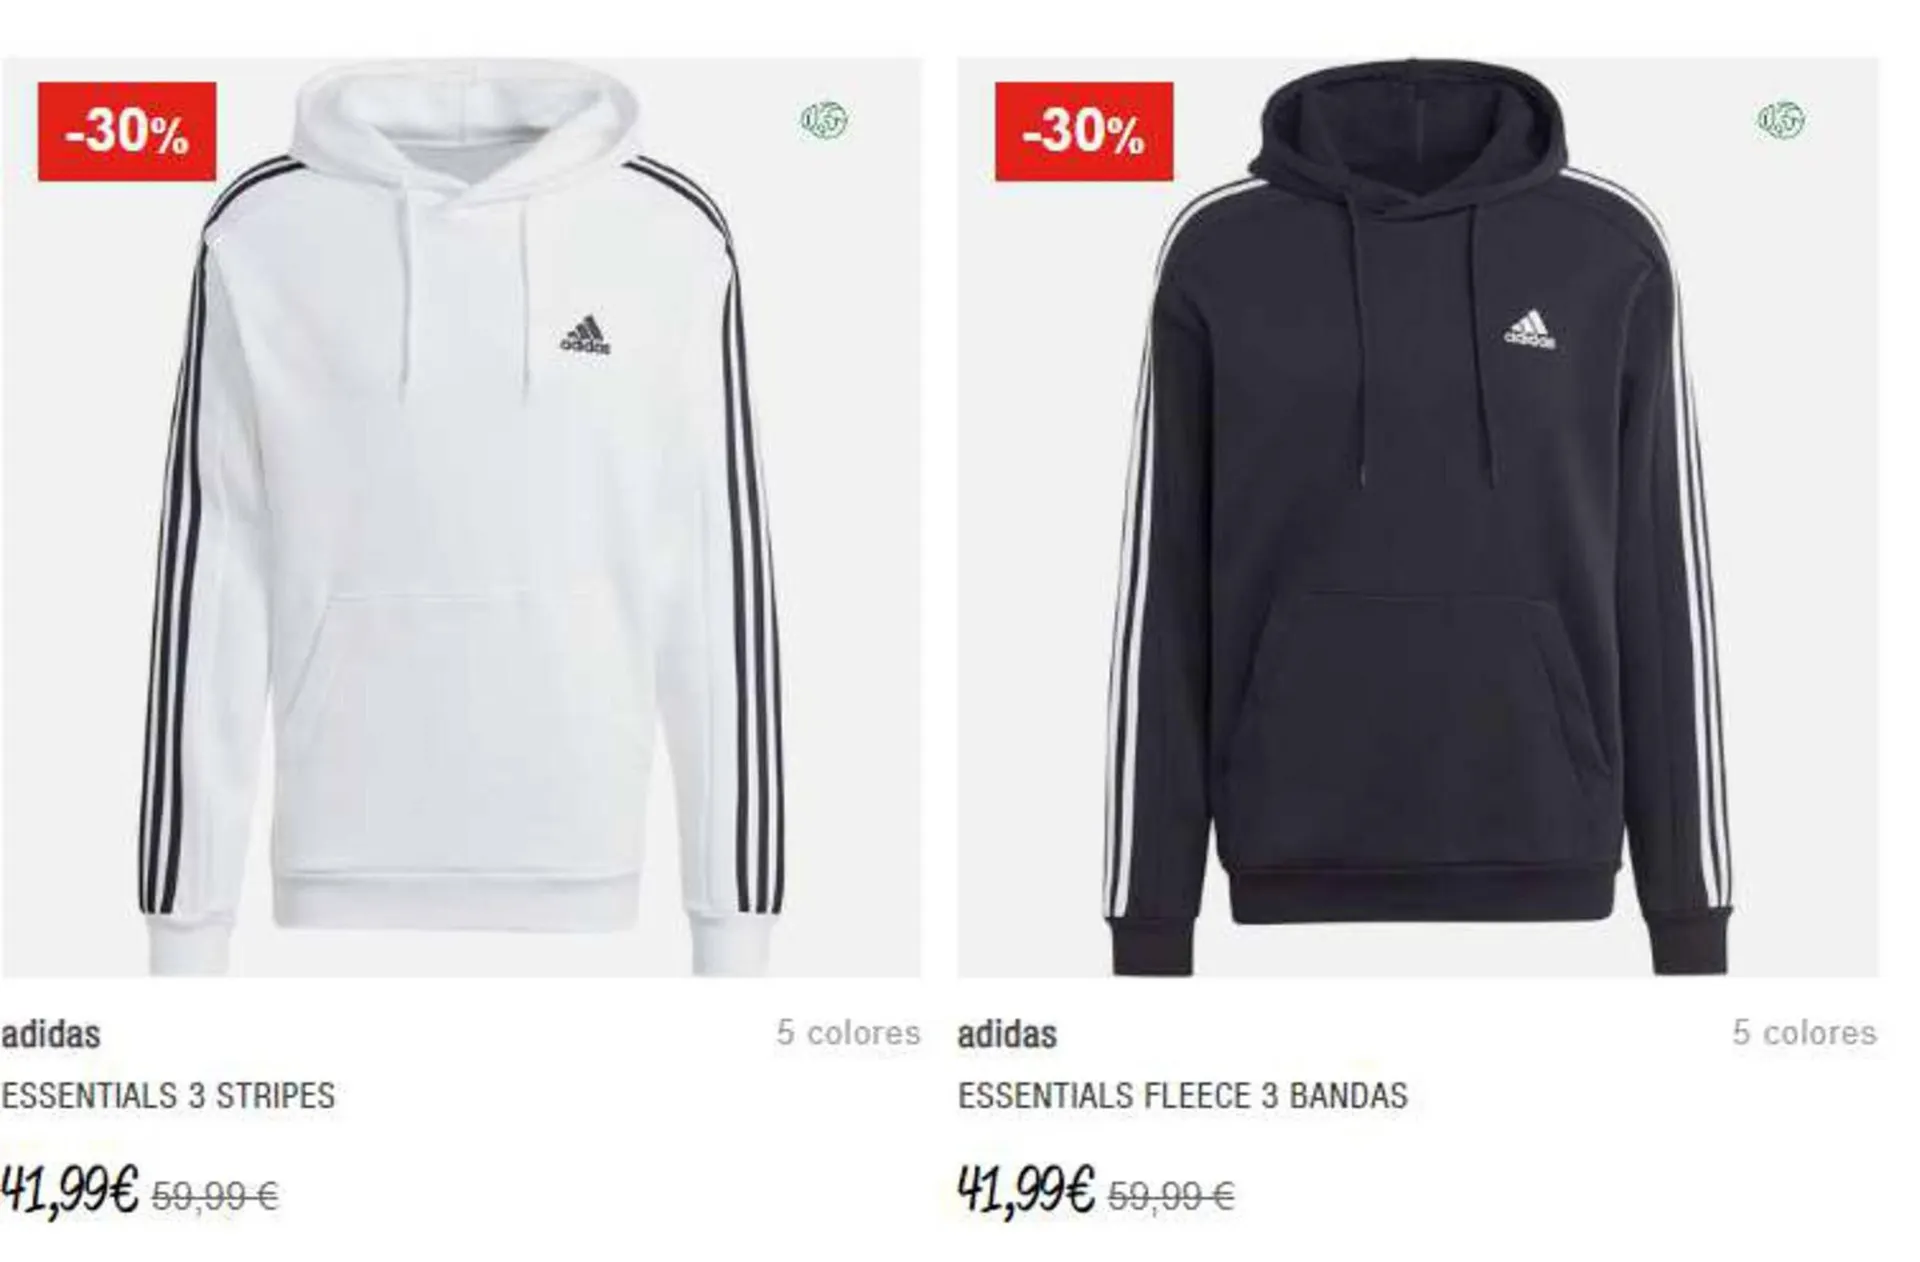Open the black Essentials Fleece hoodie image
The height and width of the screenshot is (1262, 1920).
1418,517
